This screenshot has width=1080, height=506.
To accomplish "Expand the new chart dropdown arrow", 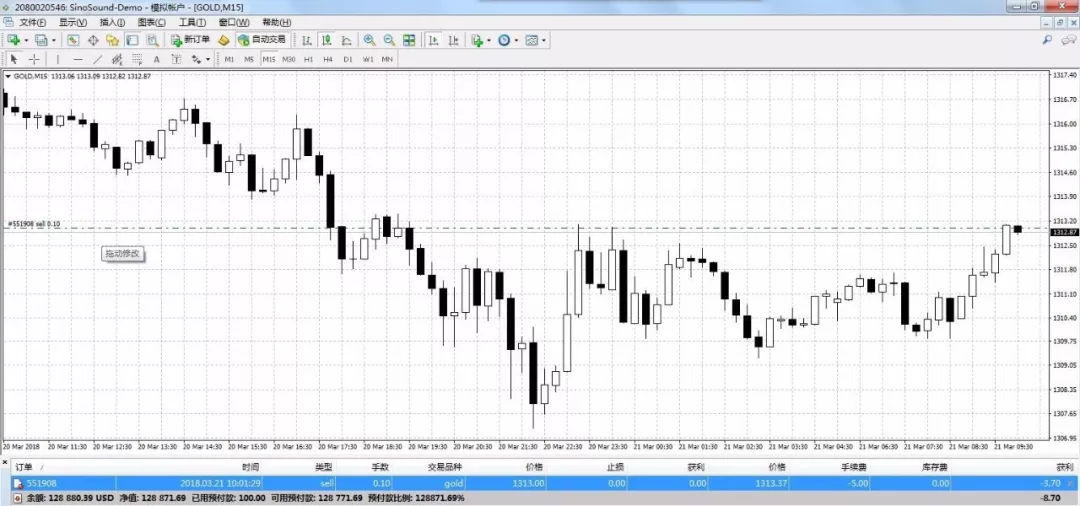I will click(x=26, y=40).
